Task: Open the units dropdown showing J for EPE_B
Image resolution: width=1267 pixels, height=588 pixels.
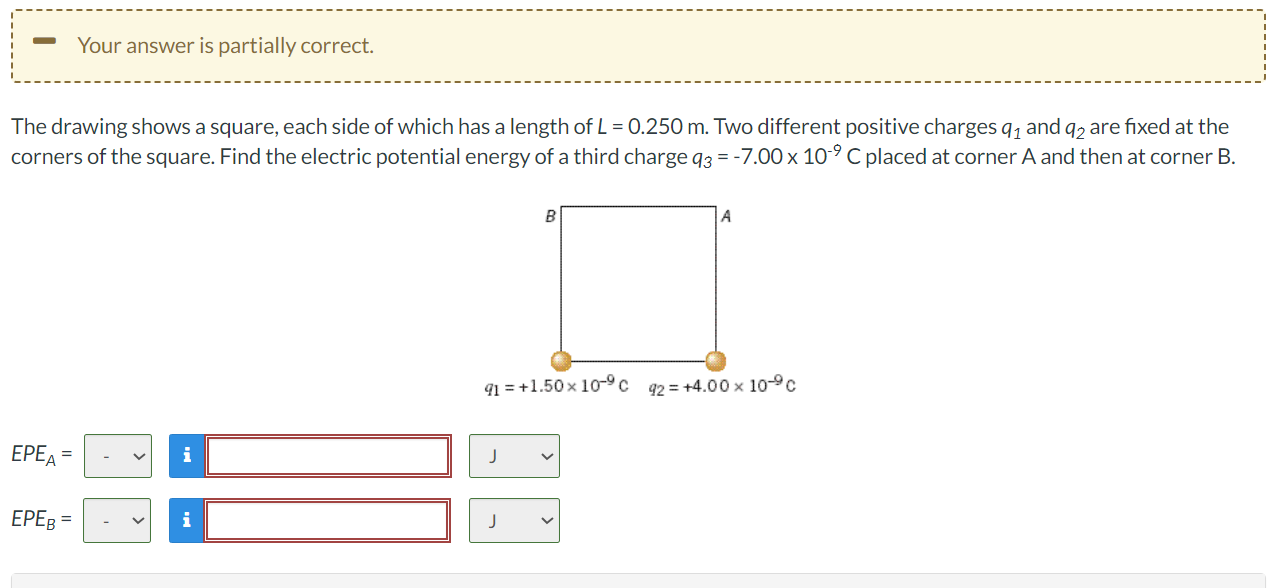Action: [513, 519]
